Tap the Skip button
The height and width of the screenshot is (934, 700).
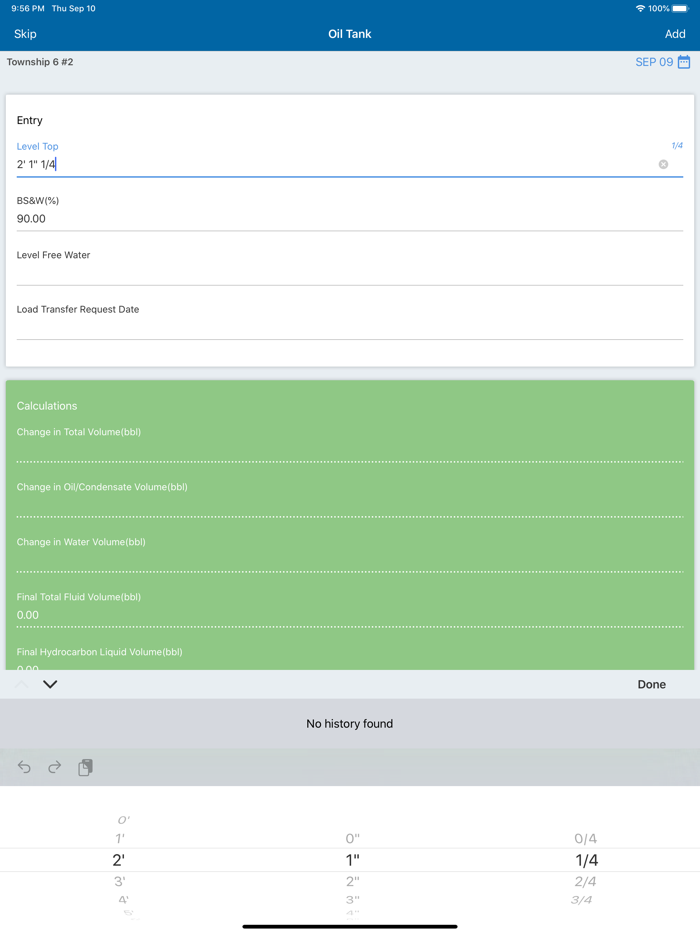(x=25, y=34)
